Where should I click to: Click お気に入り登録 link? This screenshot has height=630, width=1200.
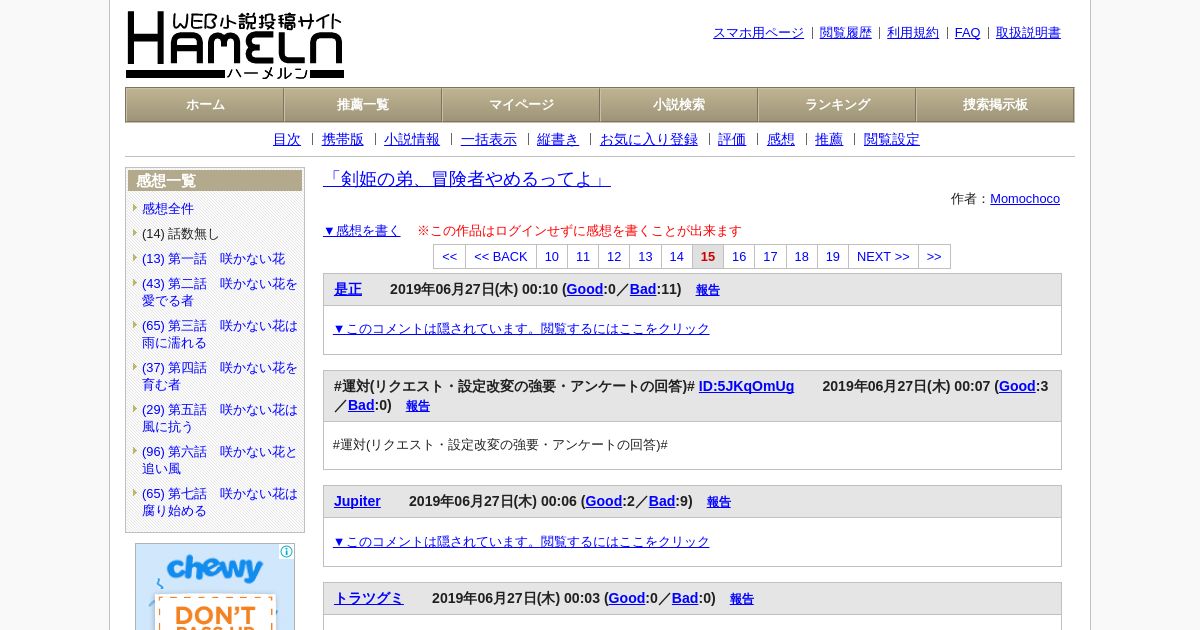649,140
